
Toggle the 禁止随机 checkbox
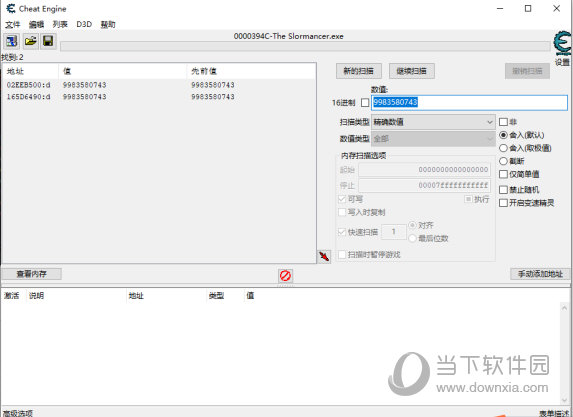click(x=503, y=190)
